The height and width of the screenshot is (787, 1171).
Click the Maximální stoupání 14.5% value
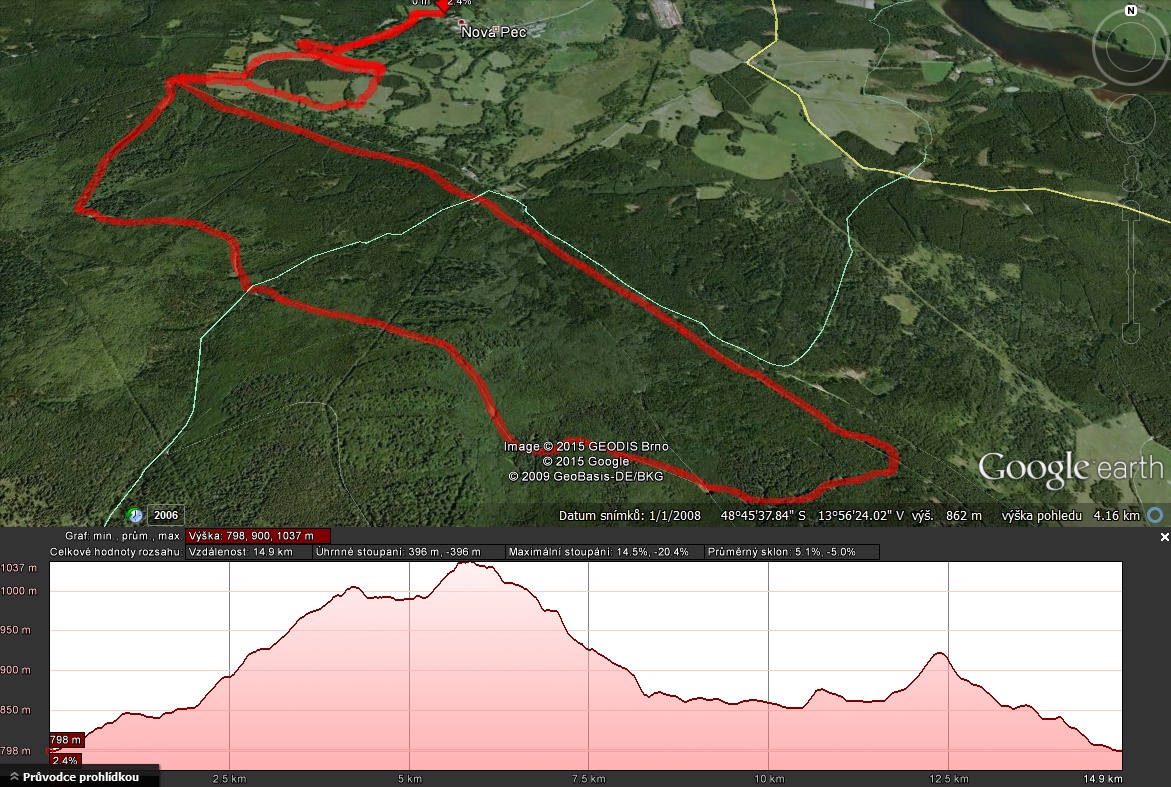[x=604, y=552]
